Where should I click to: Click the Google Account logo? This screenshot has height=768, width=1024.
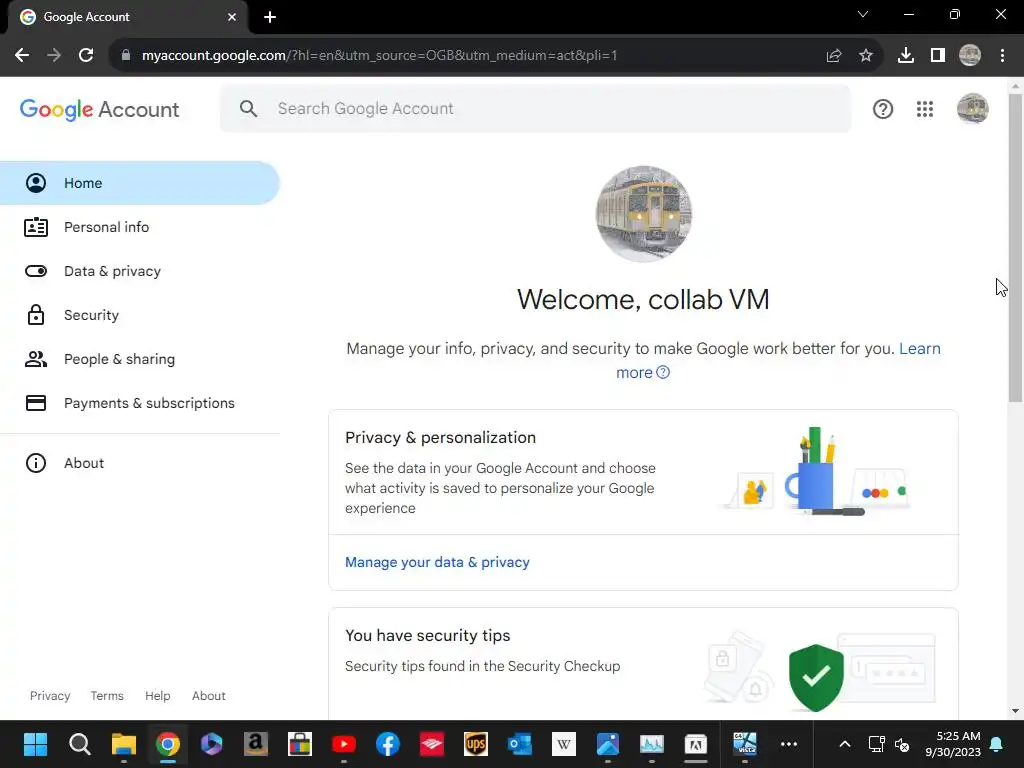99,109
